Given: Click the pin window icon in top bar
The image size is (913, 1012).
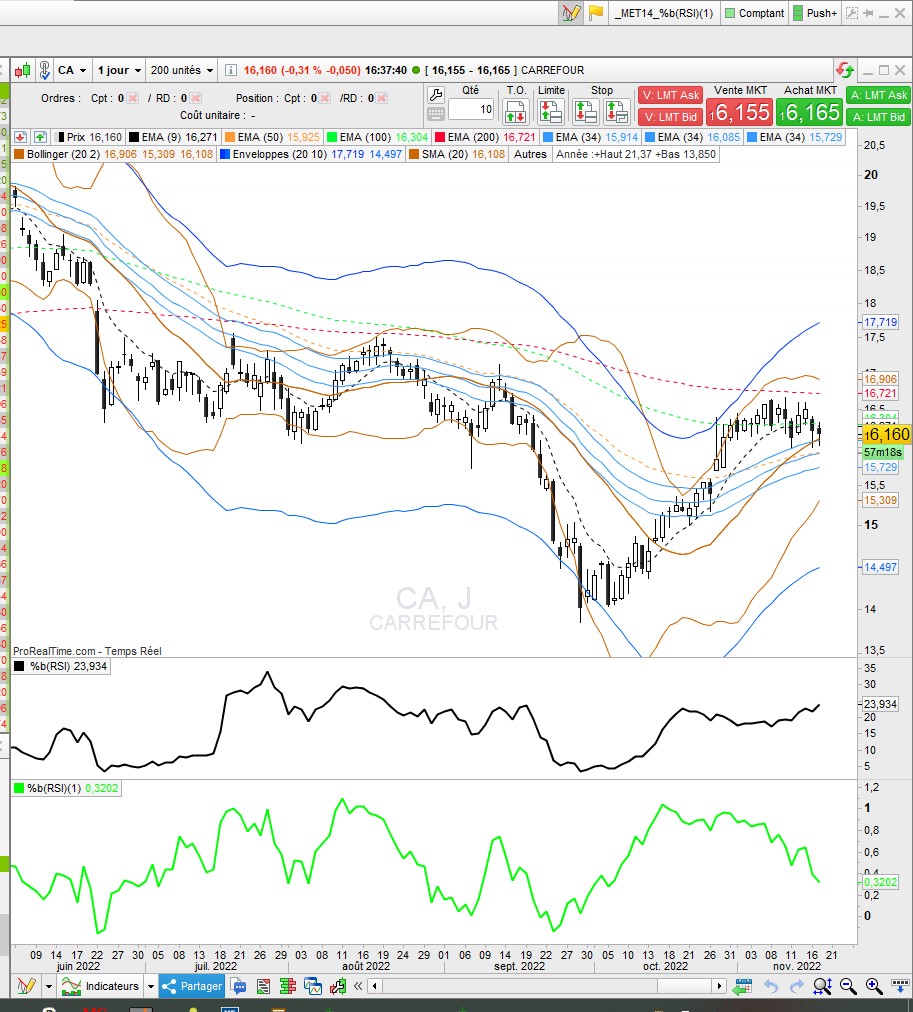Looking at the screenshot, I should 868,13.
